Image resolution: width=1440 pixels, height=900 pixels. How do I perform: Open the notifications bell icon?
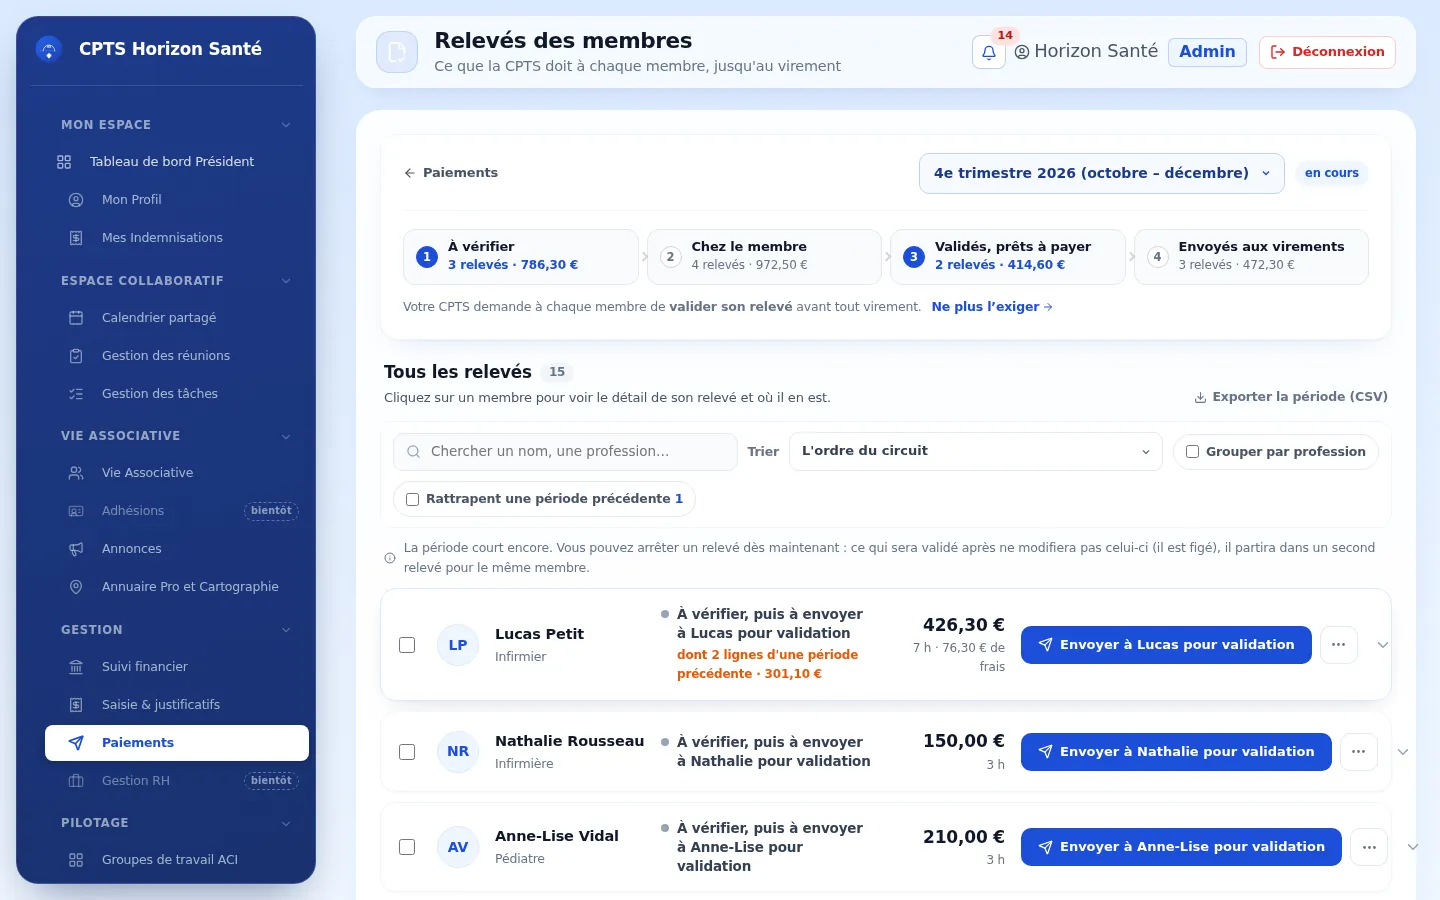(x=988, y=52)
